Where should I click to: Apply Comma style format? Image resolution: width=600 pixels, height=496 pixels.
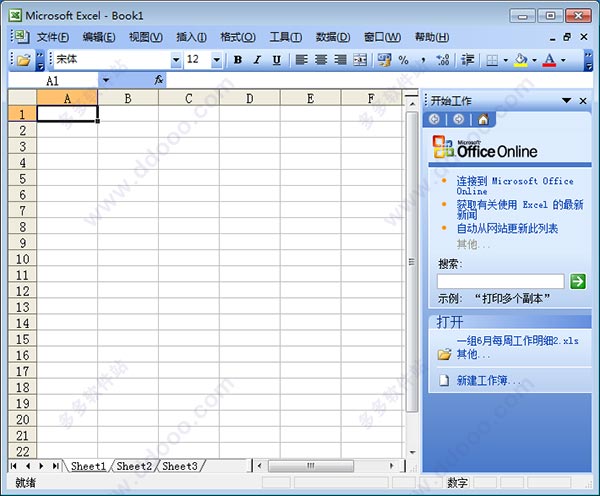423,60
